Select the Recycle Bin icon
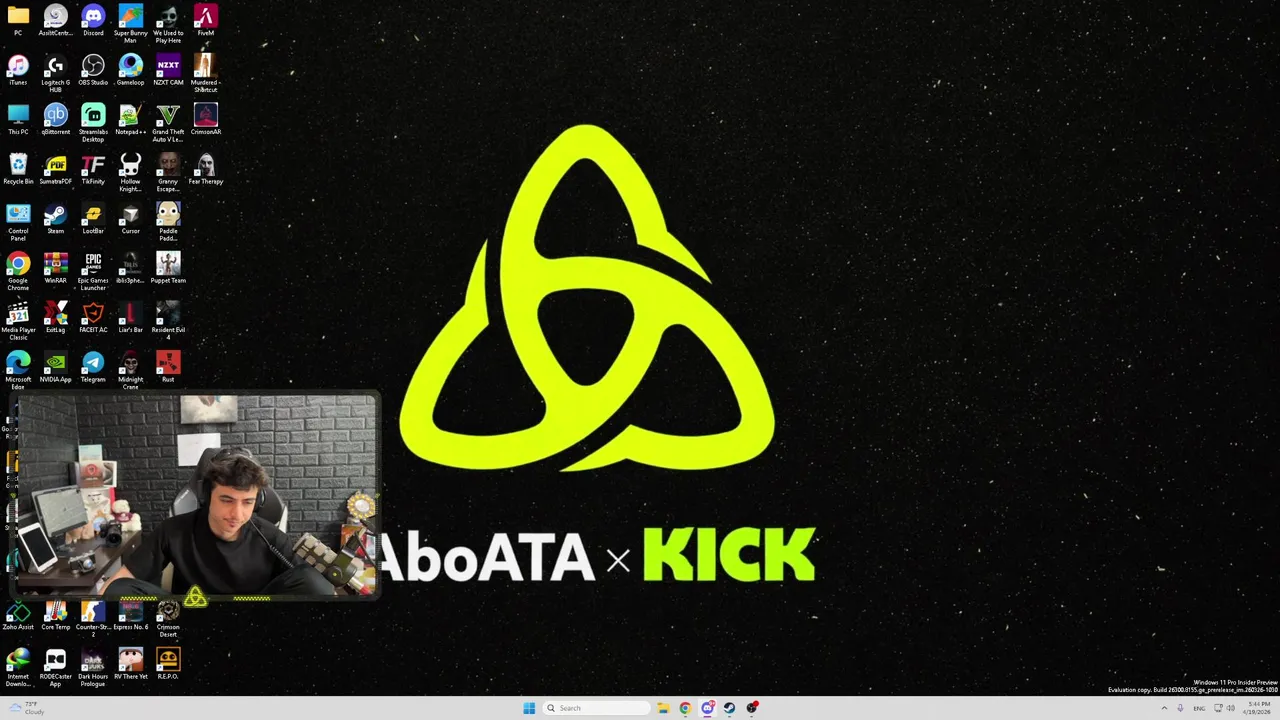This screenshot has height=720, width=1280. coord(18,169)
